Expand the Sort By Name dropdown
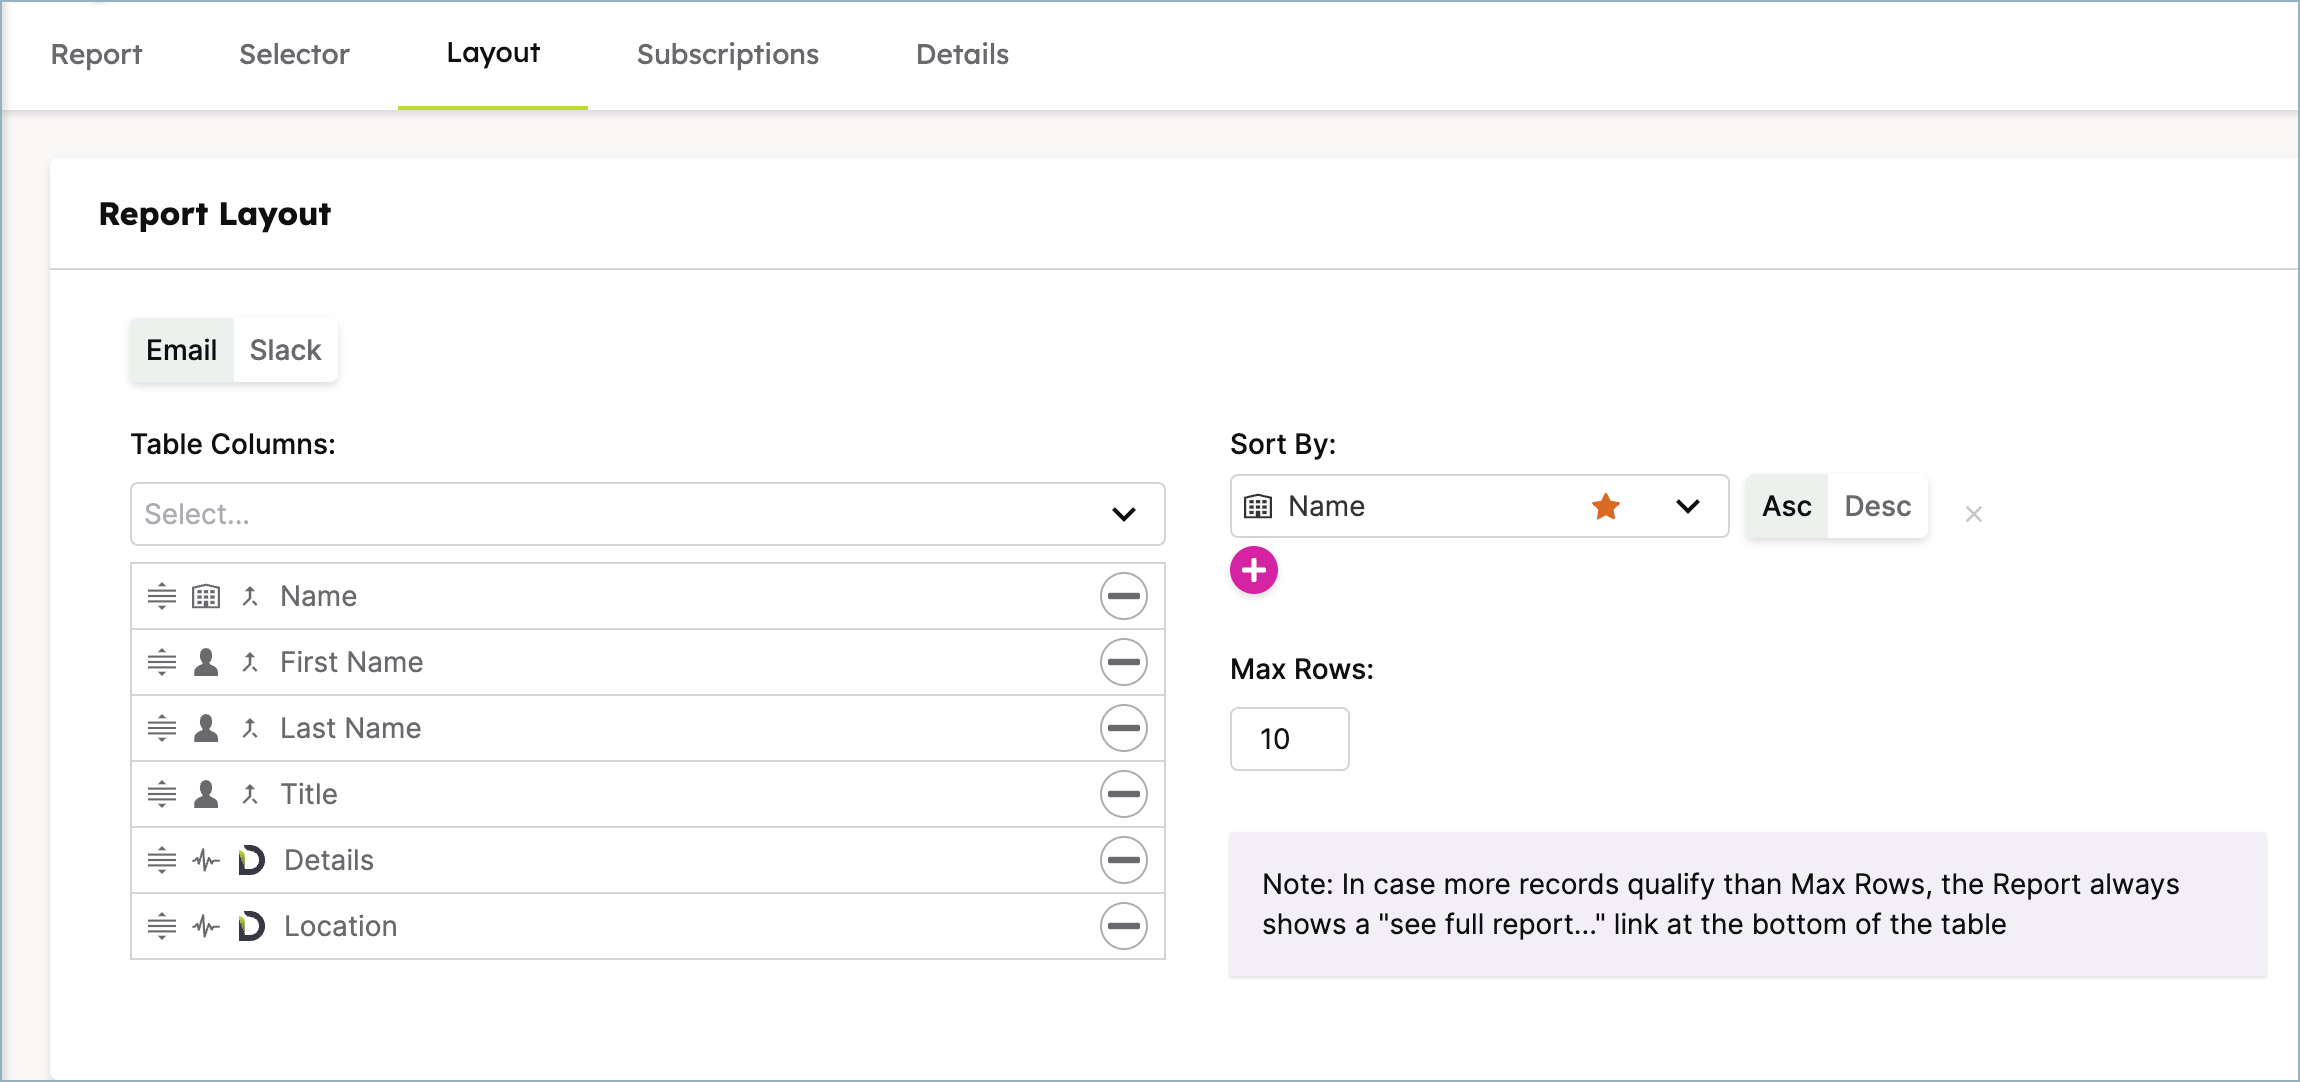2300x1082 pixels. click(1688, 506)
